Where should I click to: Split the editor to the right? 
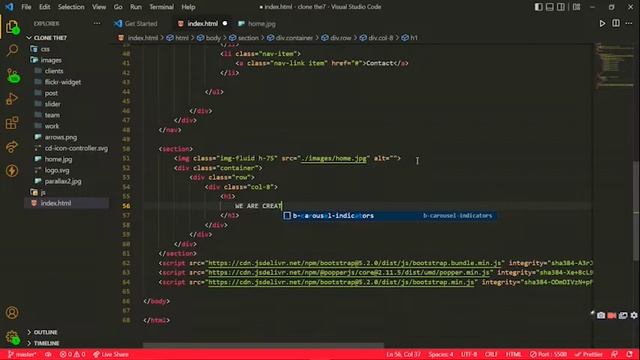click(x=616, y=23)
